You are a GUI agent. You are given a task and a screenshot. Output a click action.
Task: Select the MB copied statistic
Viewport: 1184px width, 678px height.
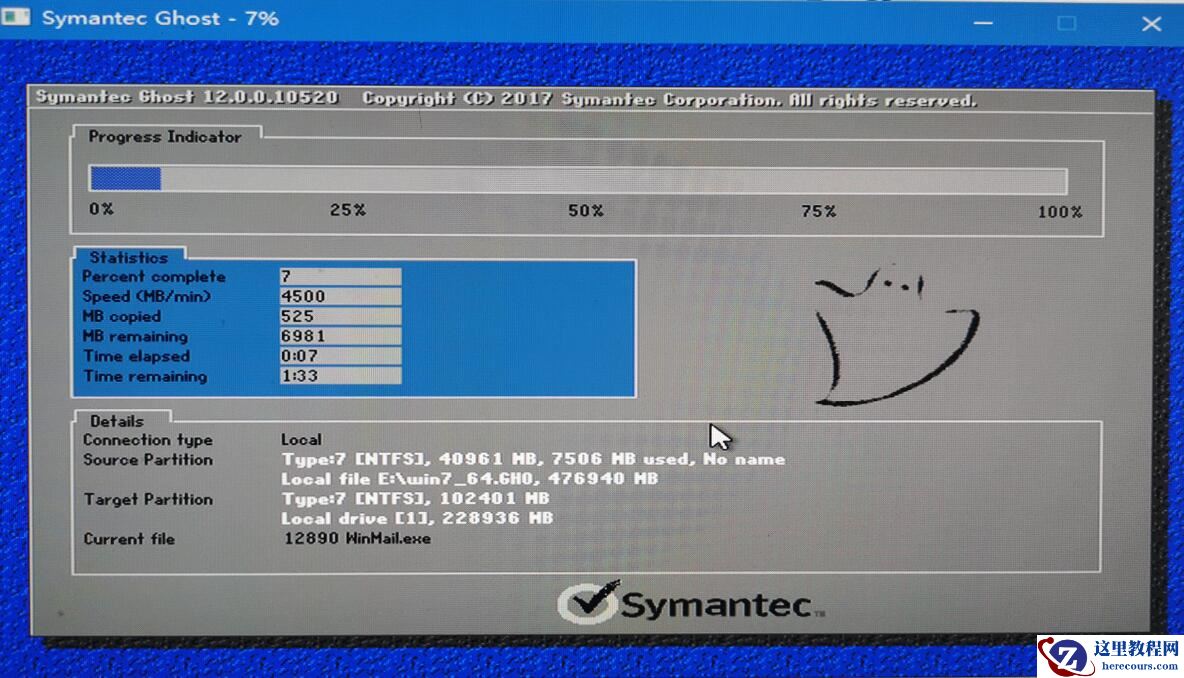[x=340, y=316]
